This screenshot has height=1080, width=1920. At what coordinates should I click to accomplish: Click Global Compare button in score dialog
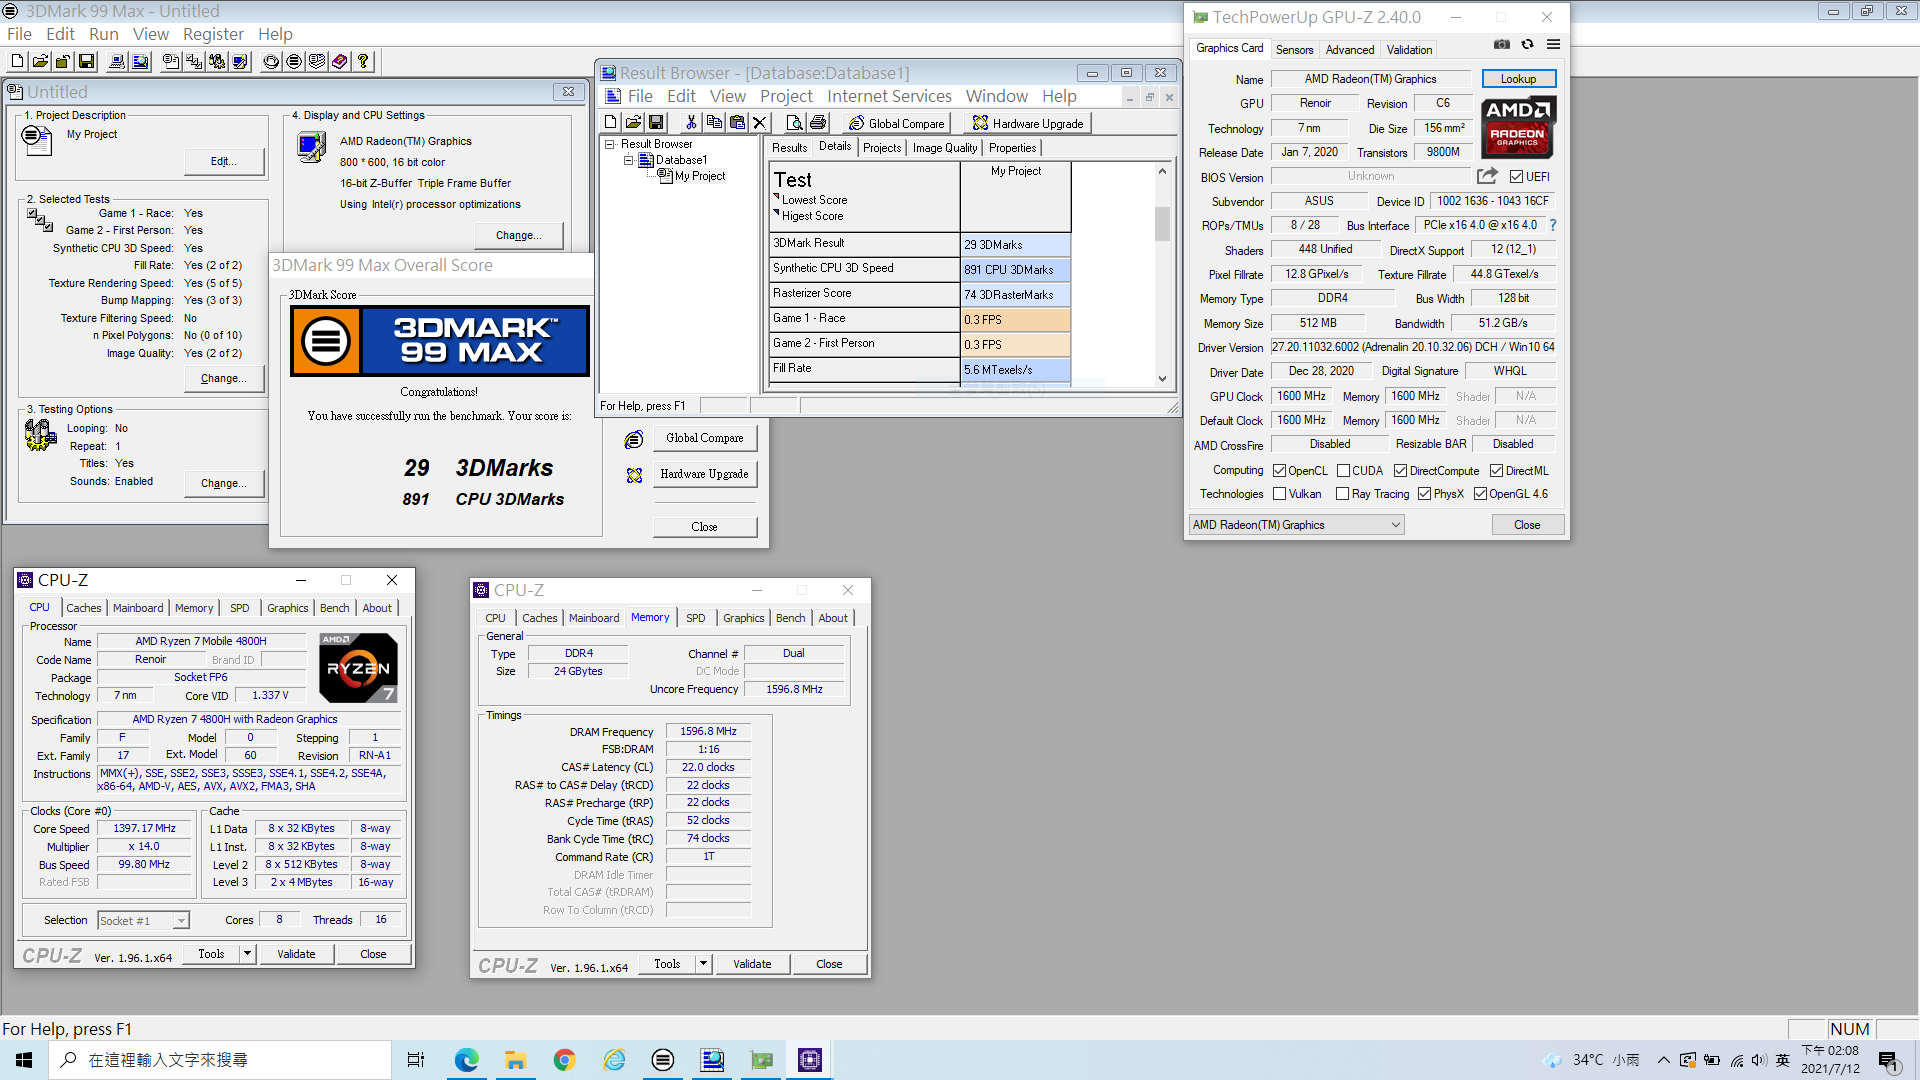tap(705, 438)
